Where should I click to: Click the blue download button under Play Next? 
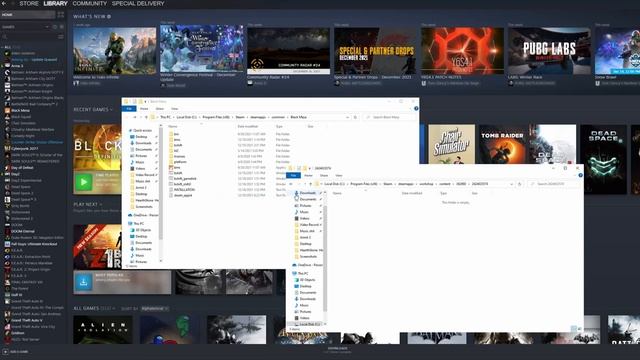(83, 282)
